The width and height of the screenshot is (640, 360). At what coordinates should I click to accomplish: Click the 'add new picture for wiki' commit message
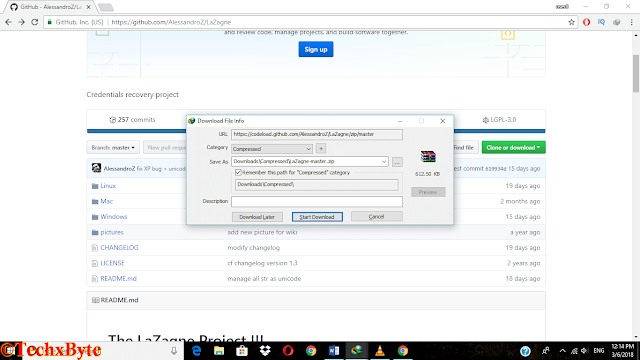coord(262,232)
